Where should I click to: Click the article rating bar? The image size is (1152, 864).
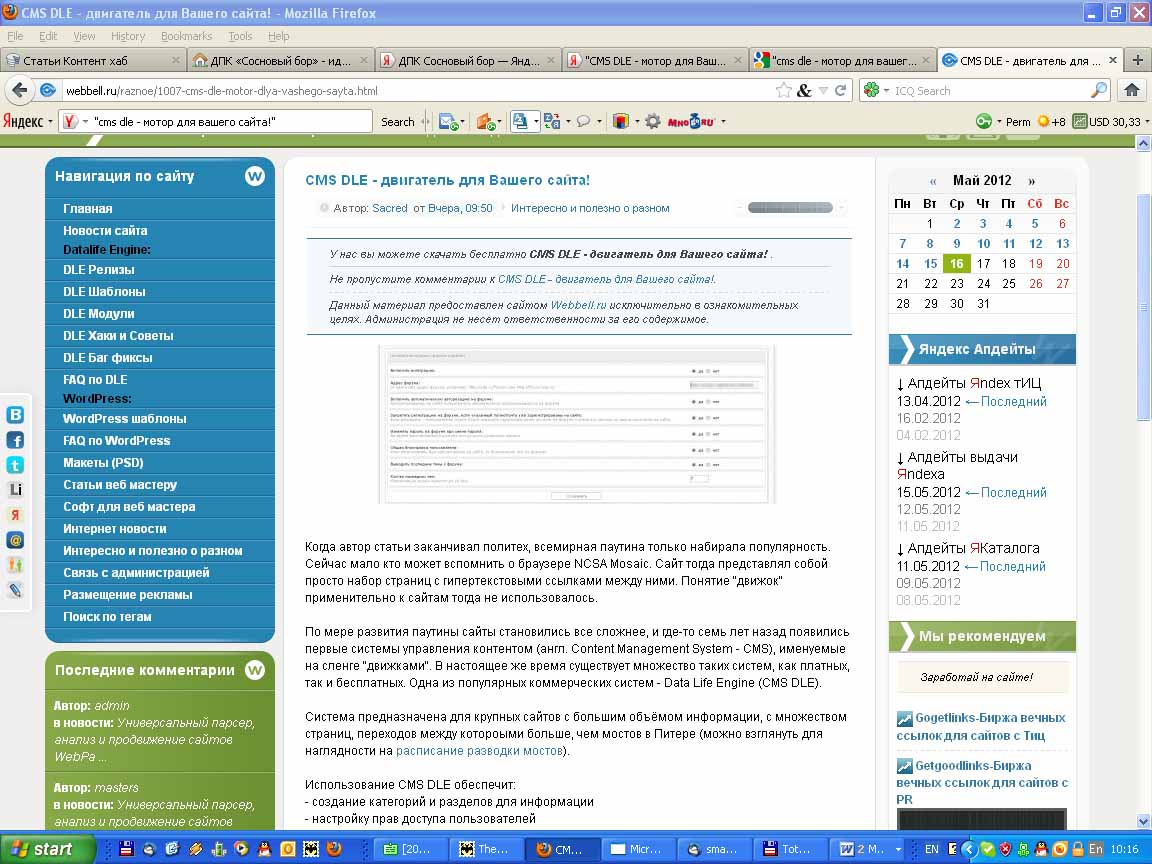pos(790,208)
